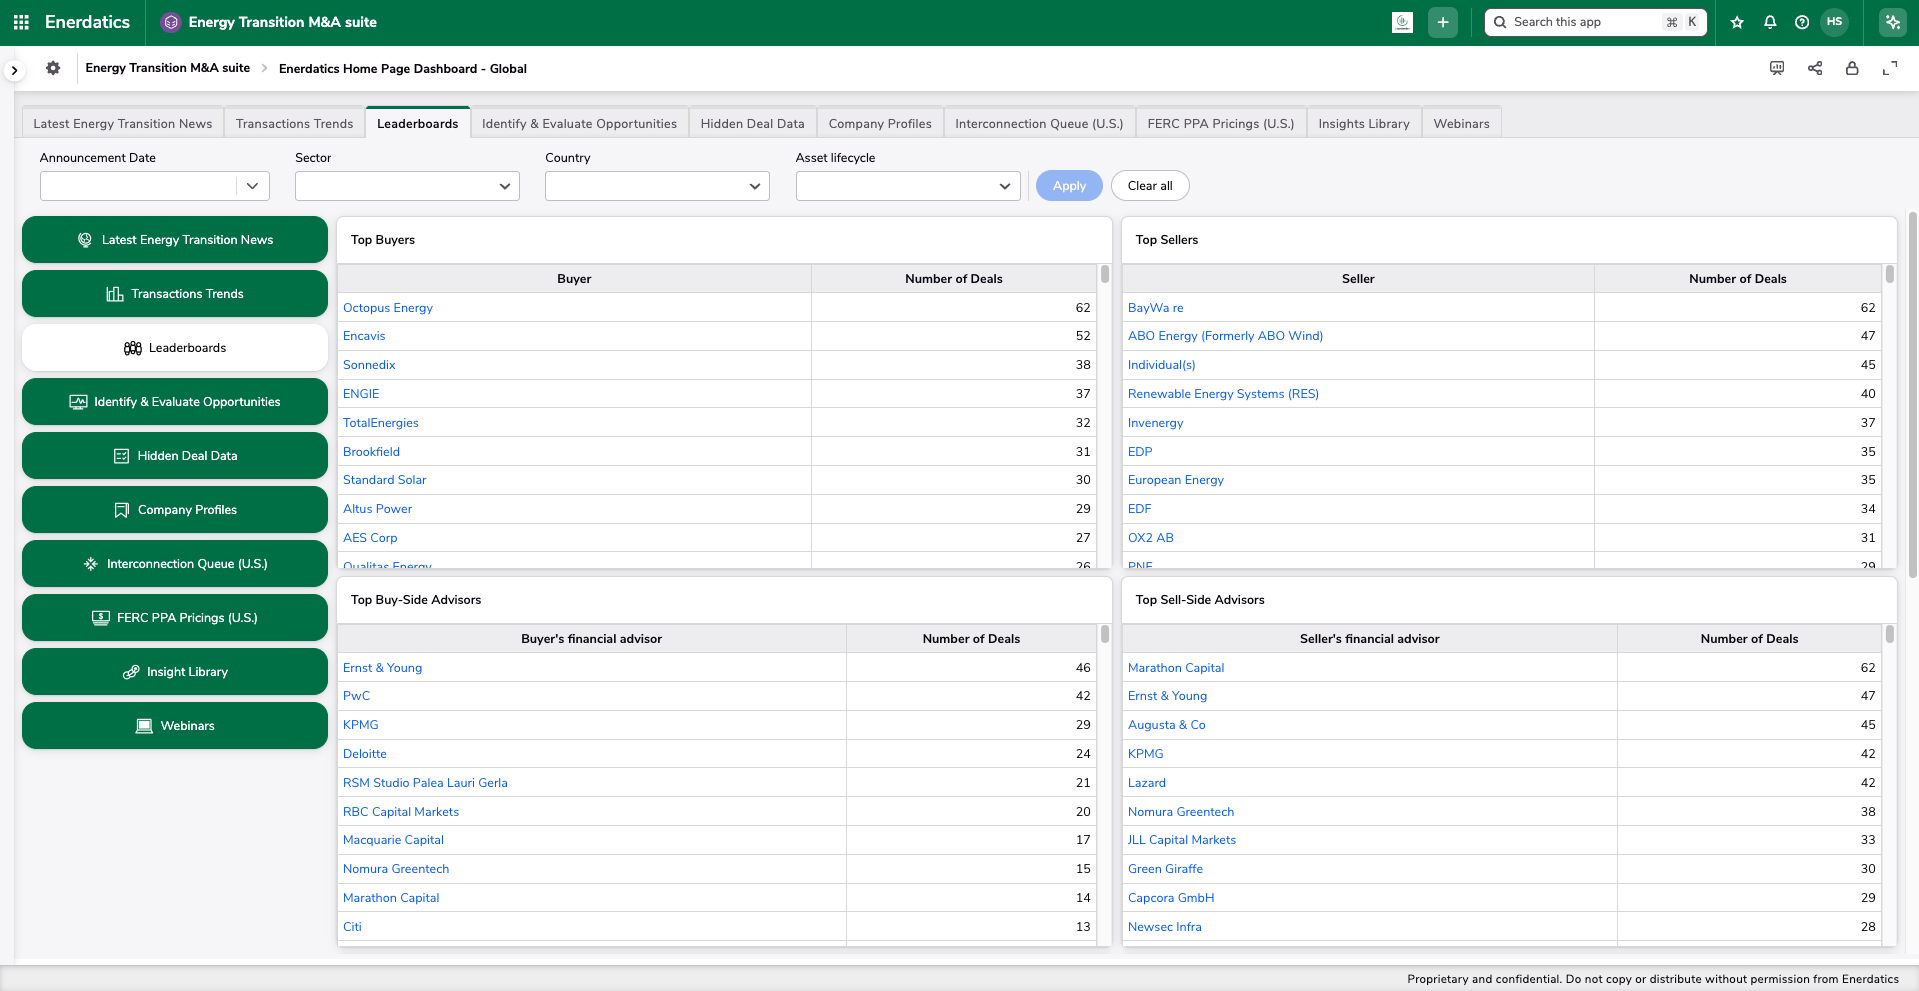Click the share icon

1815,68
